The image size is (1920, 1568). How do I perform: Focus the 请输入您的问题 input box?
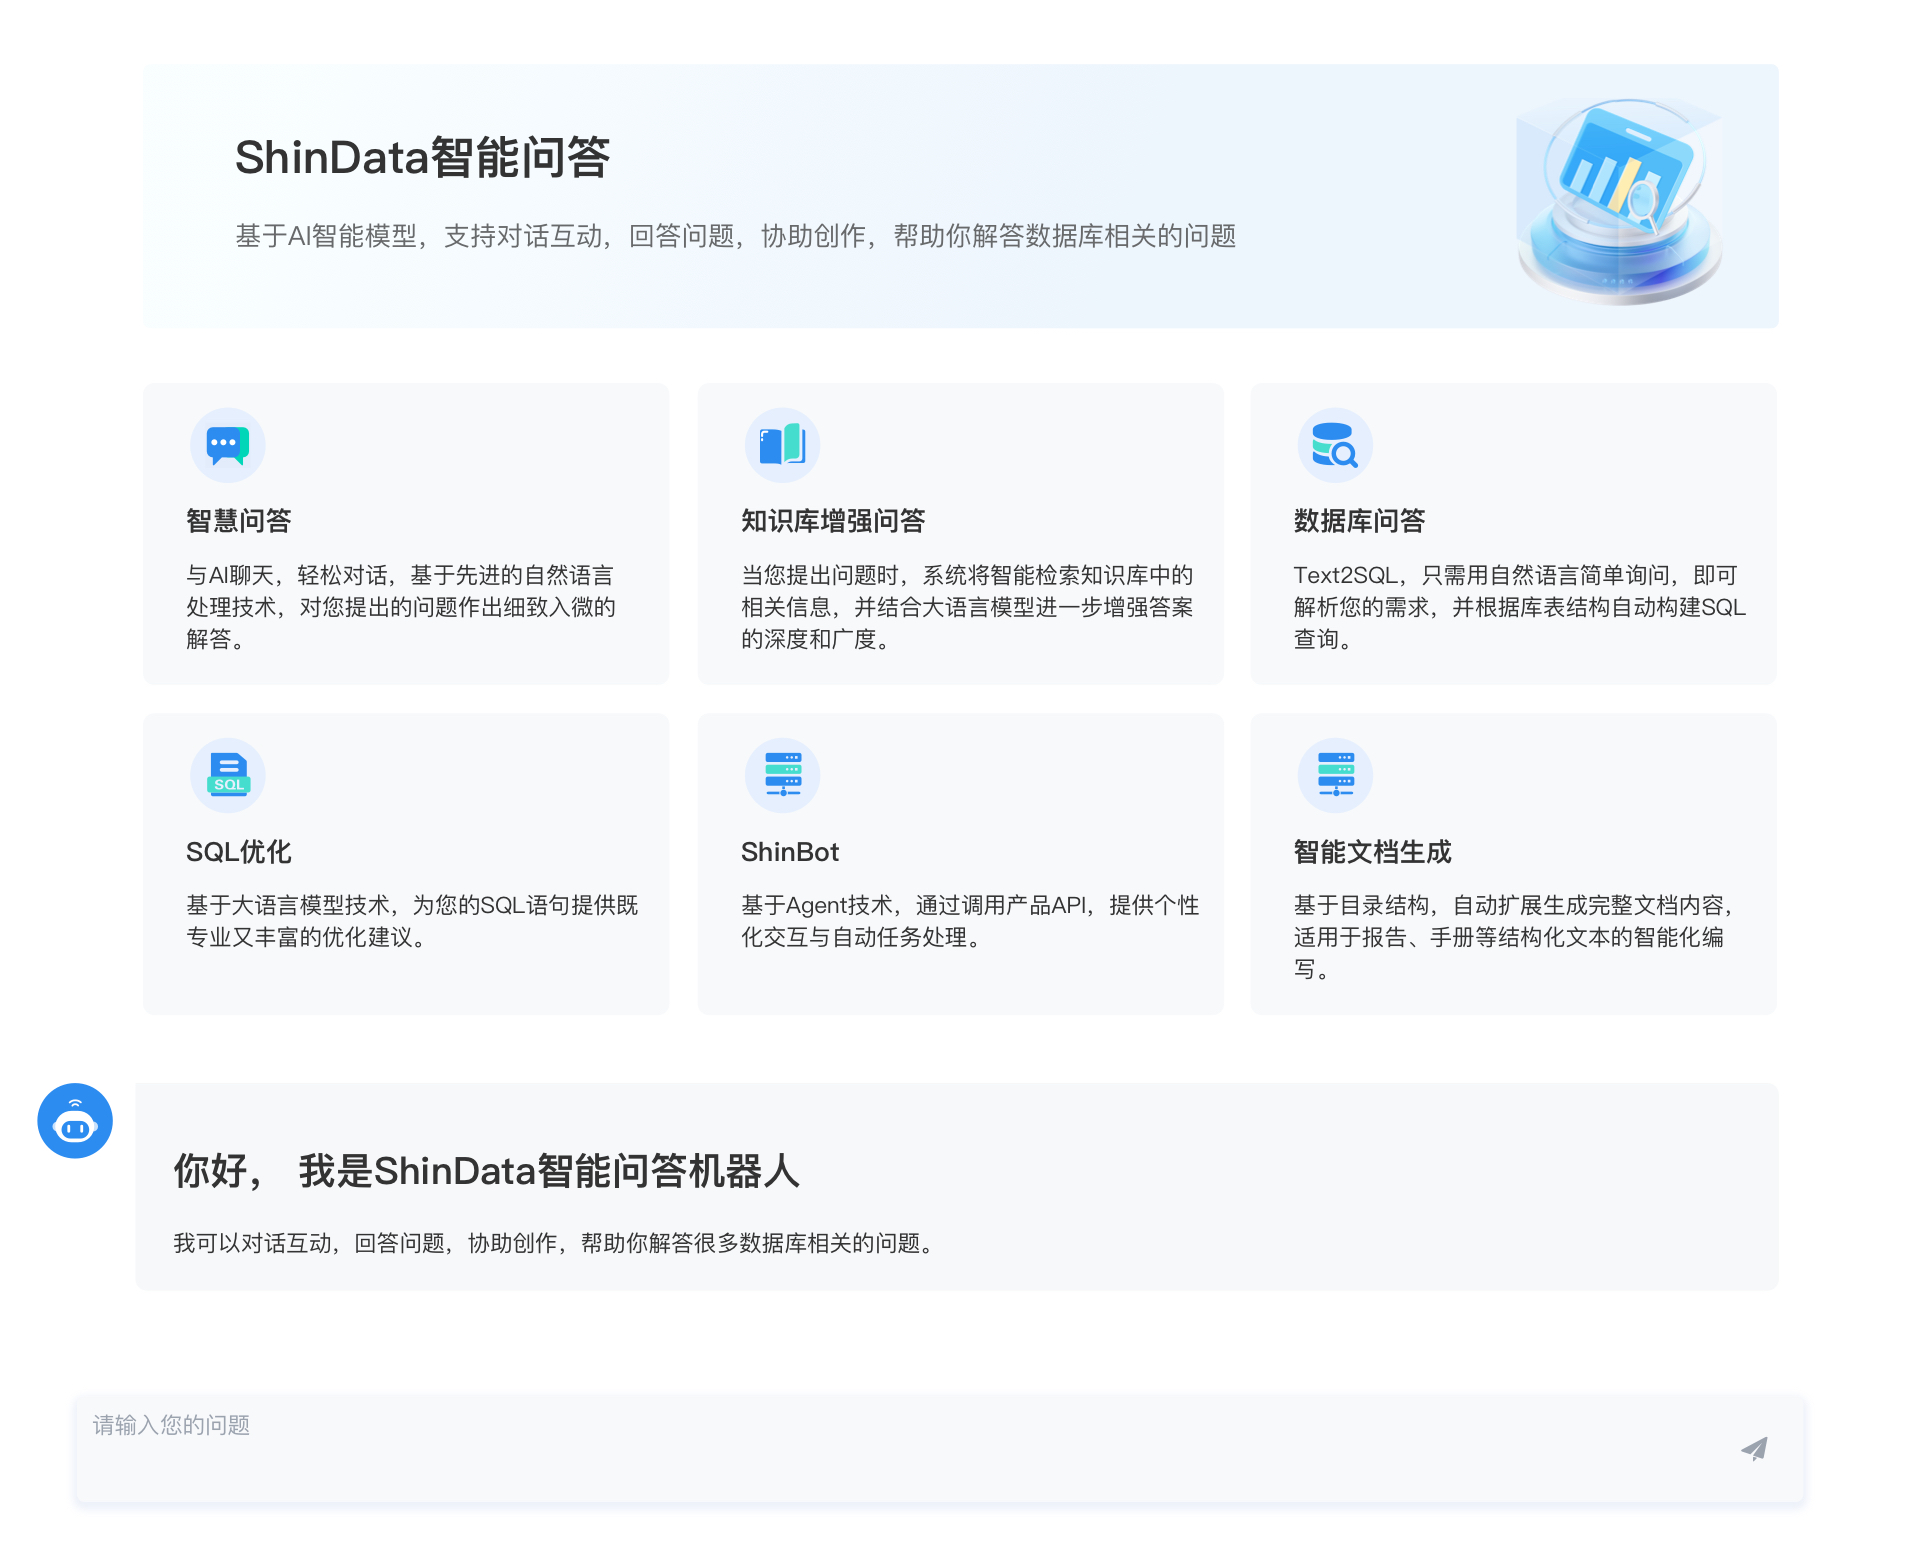click(940, 1448)
